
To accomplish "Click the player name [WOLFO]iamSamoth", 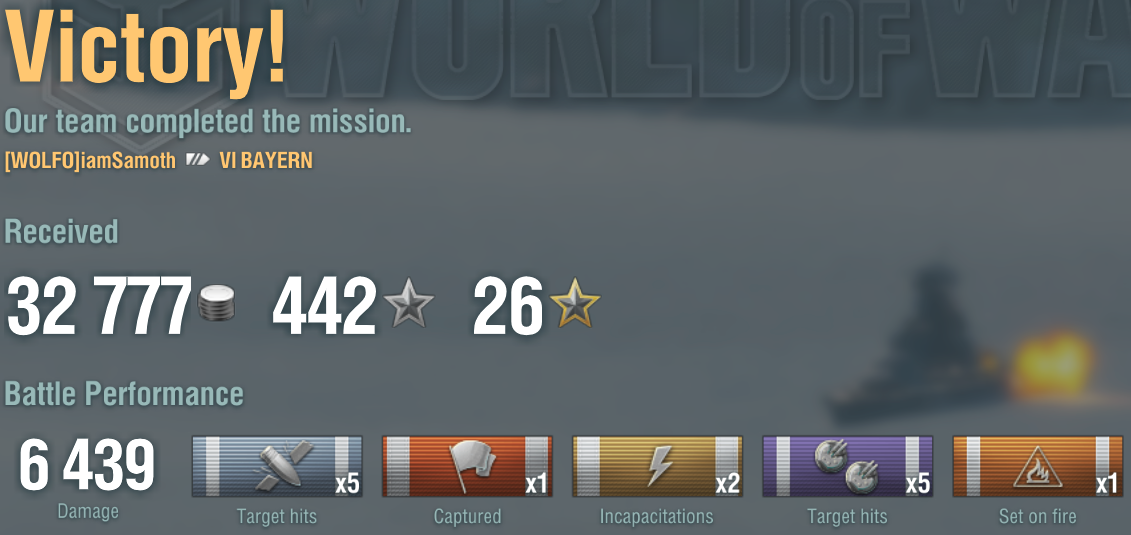I will click(90, 160).
